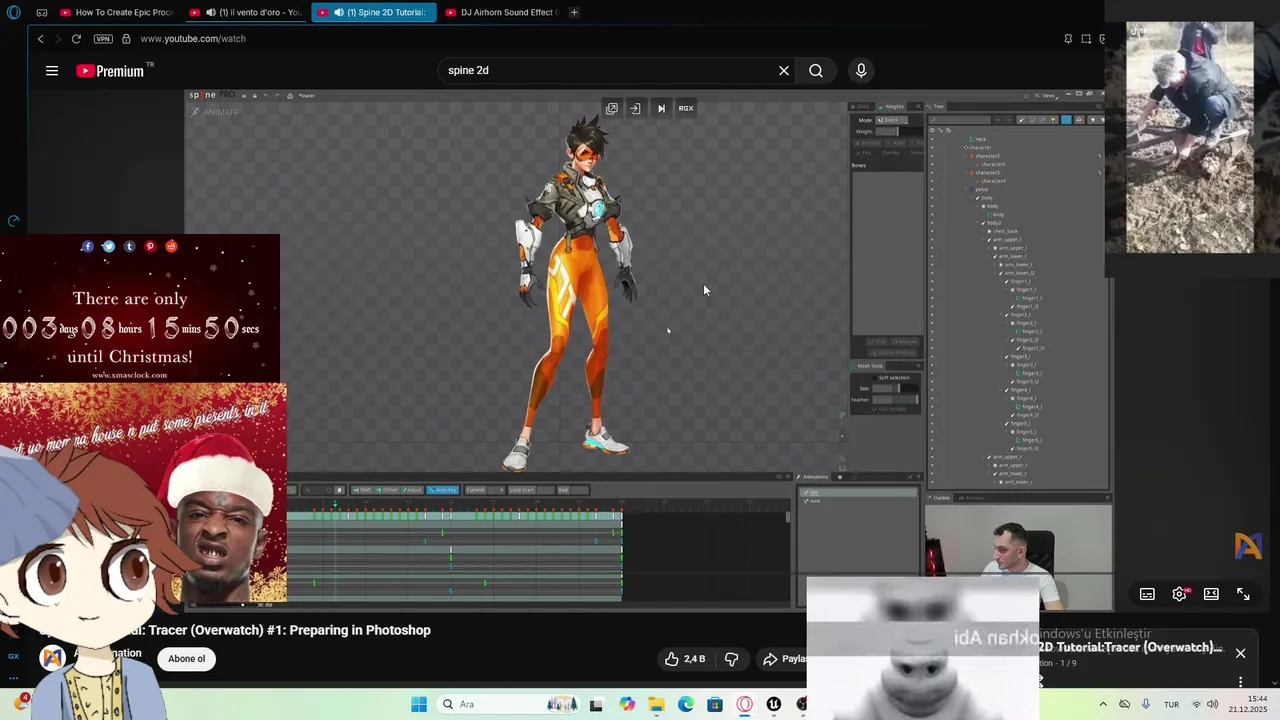Click the Pinterest share icon on the Christmas countdown

coord(151,246)
